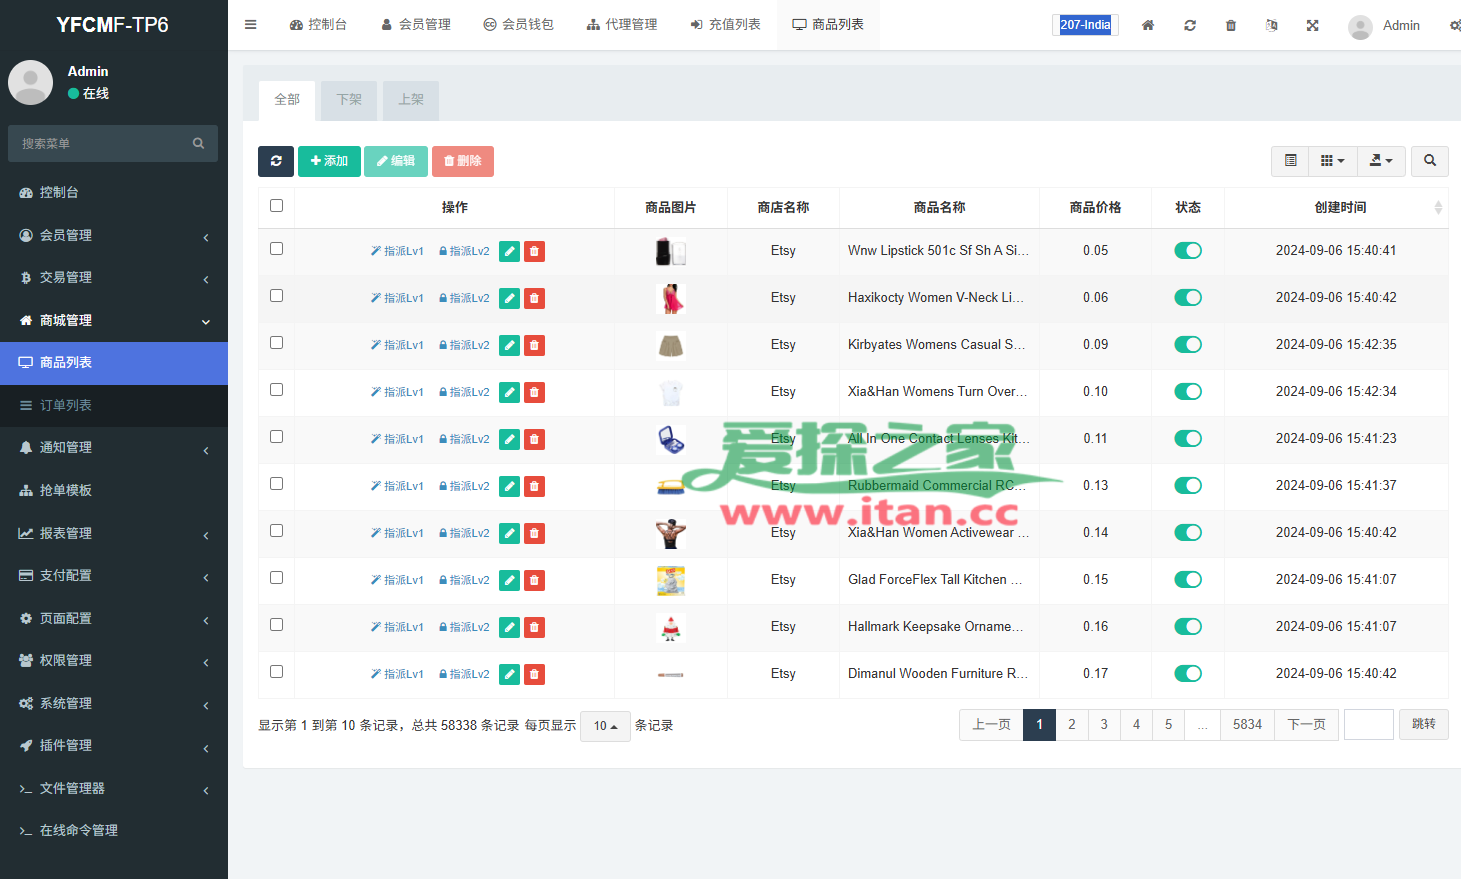
Task: Click the dark refresh table button
Action: pos(276,161)
